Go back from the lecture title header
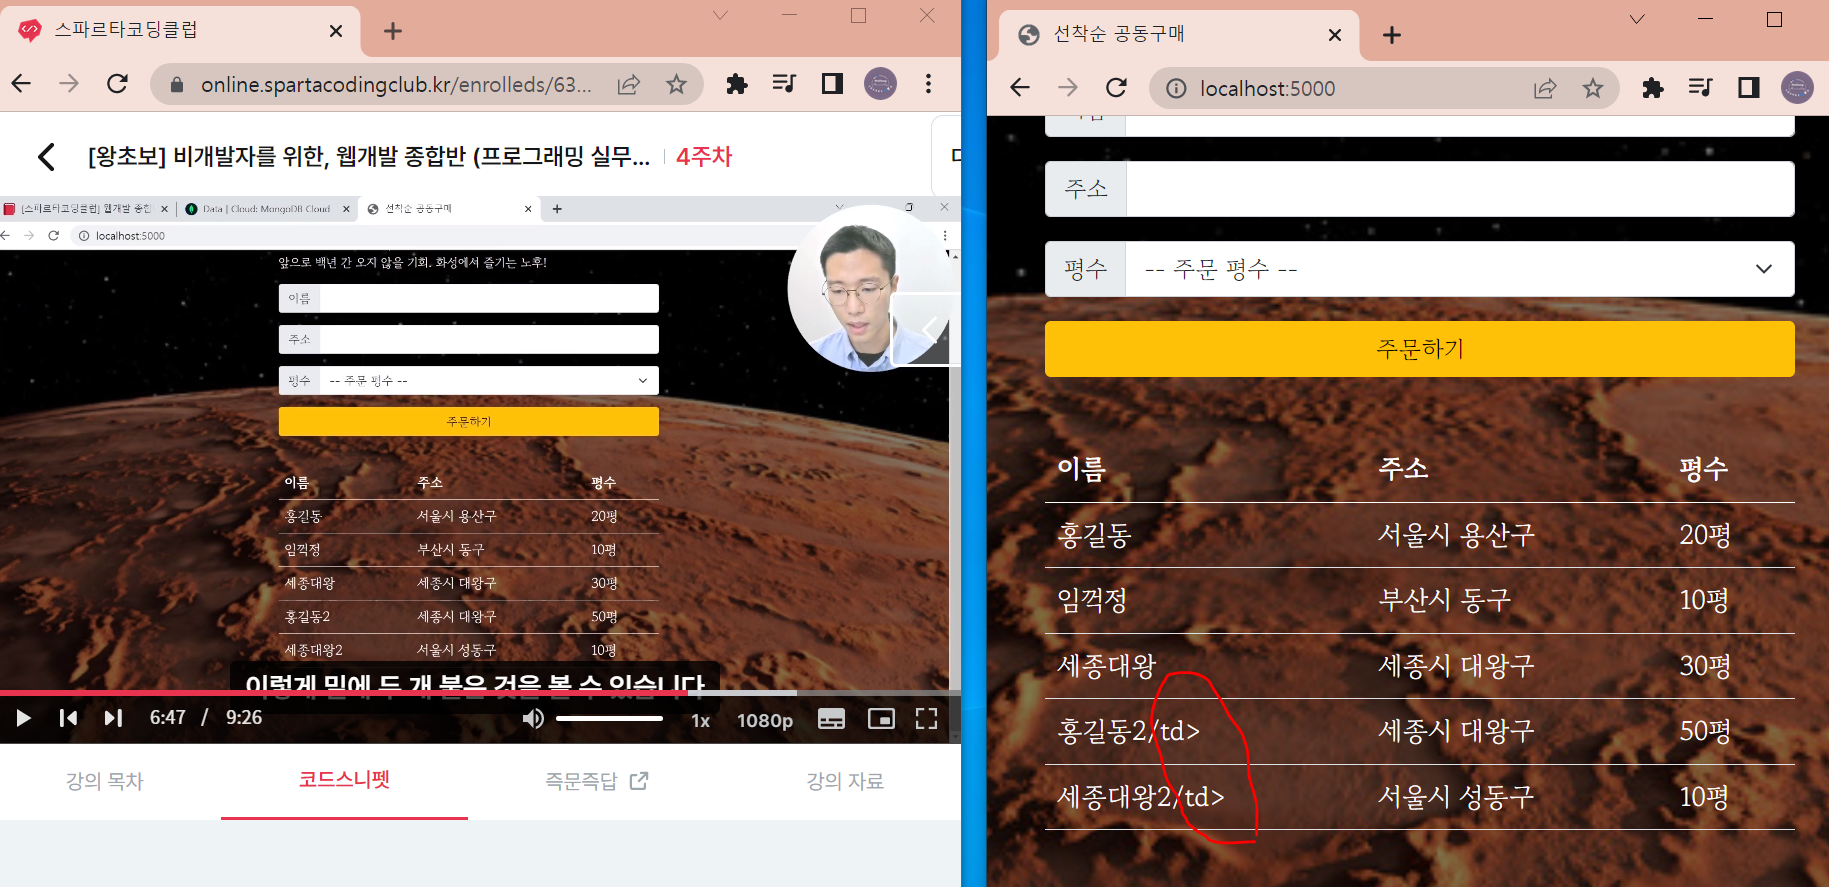 (x=46, y=157)
